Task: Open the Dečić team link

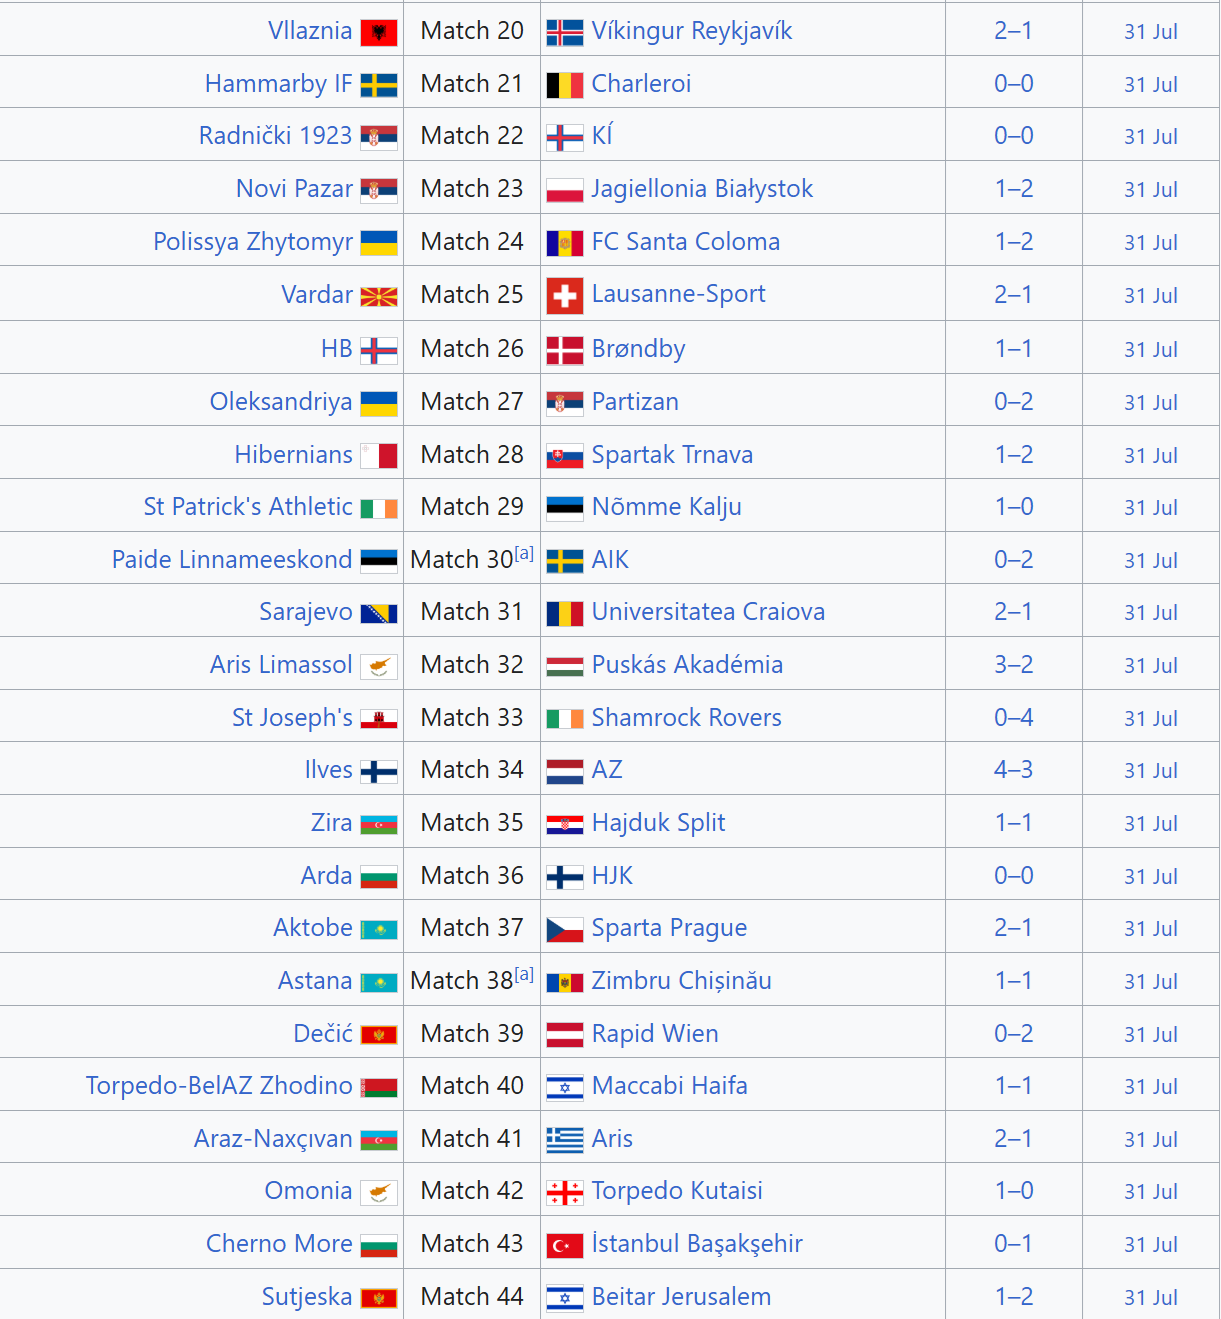Action: coord(323,1033)
